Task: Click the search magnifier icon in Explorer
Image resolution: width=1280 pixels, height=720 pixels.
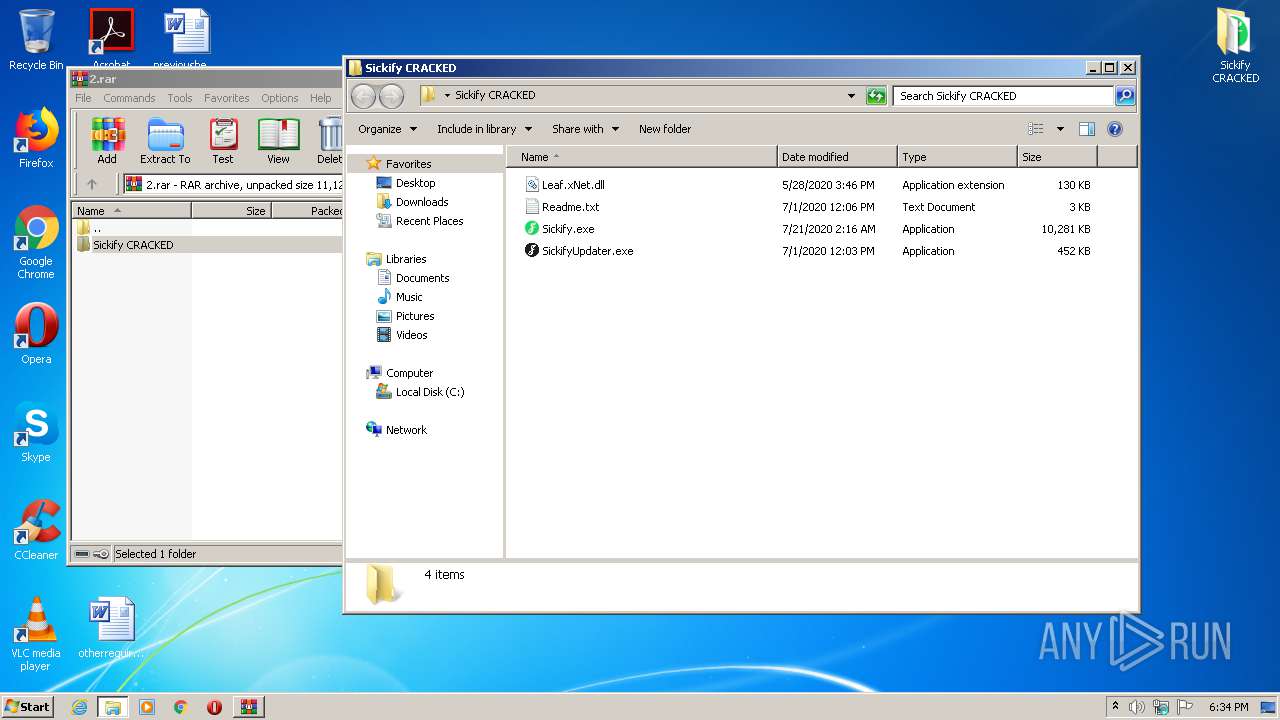Action: click(1125, 96)
